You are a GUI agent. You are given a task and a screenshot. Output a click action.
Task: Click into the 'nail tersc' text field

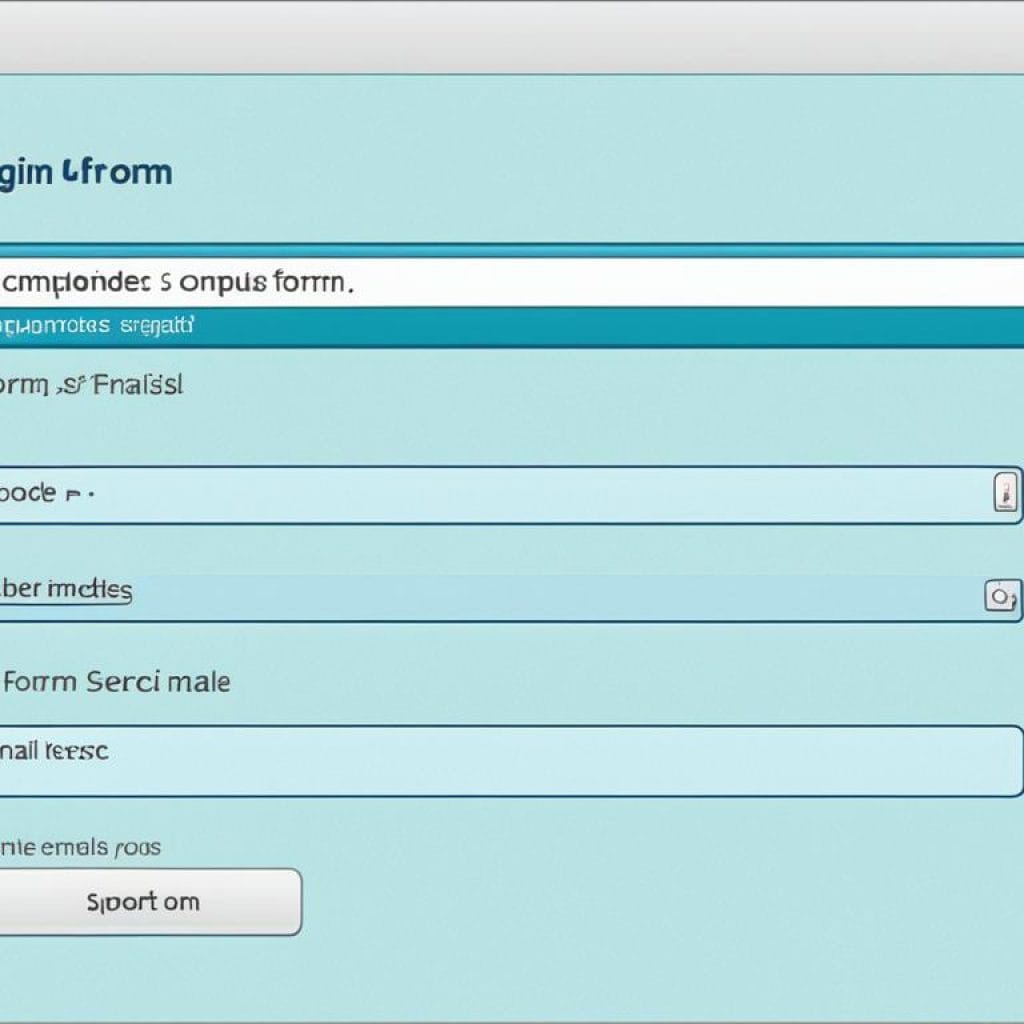pyautogui.click(x=500, y=761)
